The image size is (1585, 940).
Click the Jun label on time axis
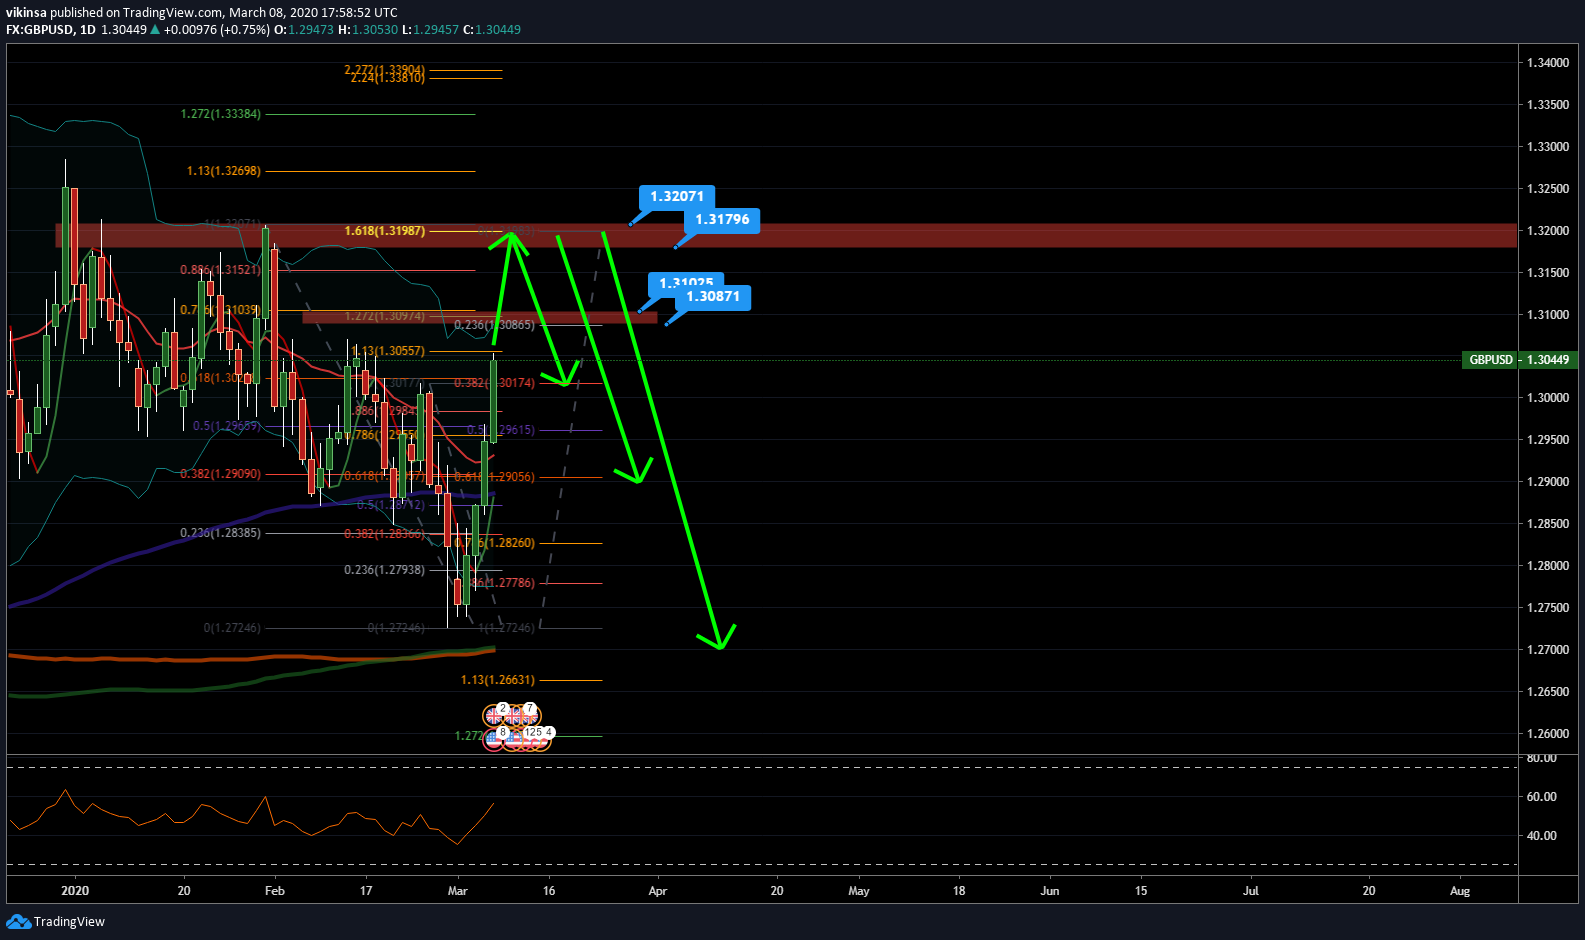tap(1050, 891)
